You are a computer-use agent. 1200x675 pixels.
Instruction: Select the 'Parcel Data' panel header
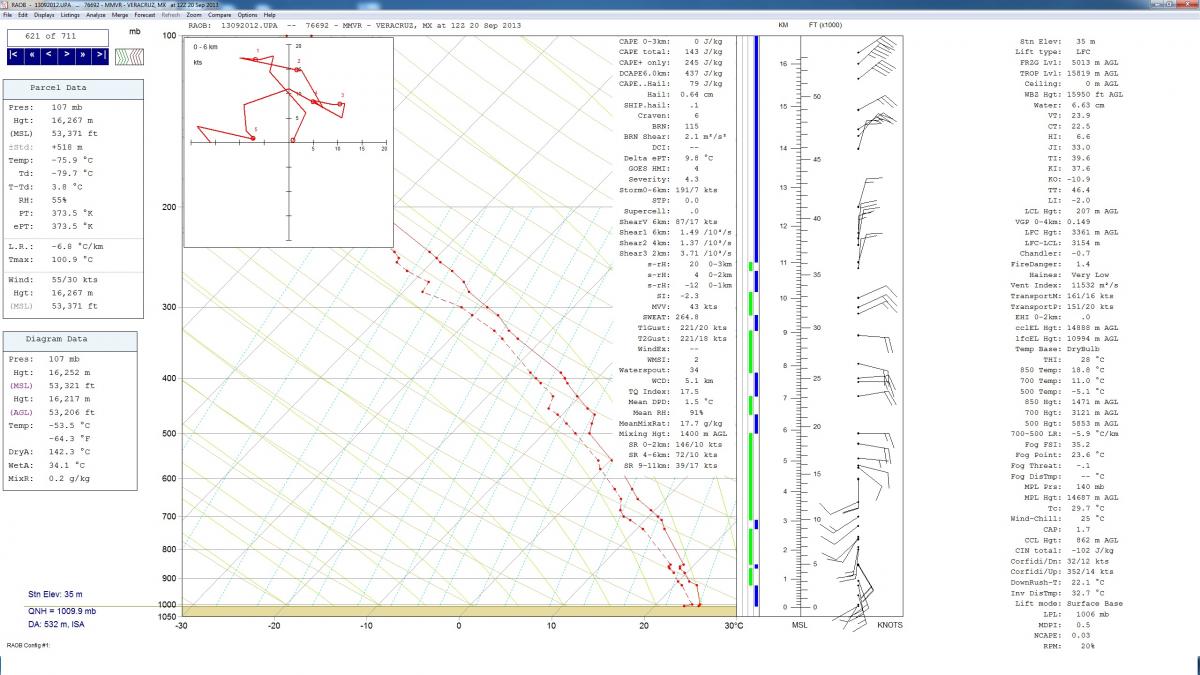(72, 88)
